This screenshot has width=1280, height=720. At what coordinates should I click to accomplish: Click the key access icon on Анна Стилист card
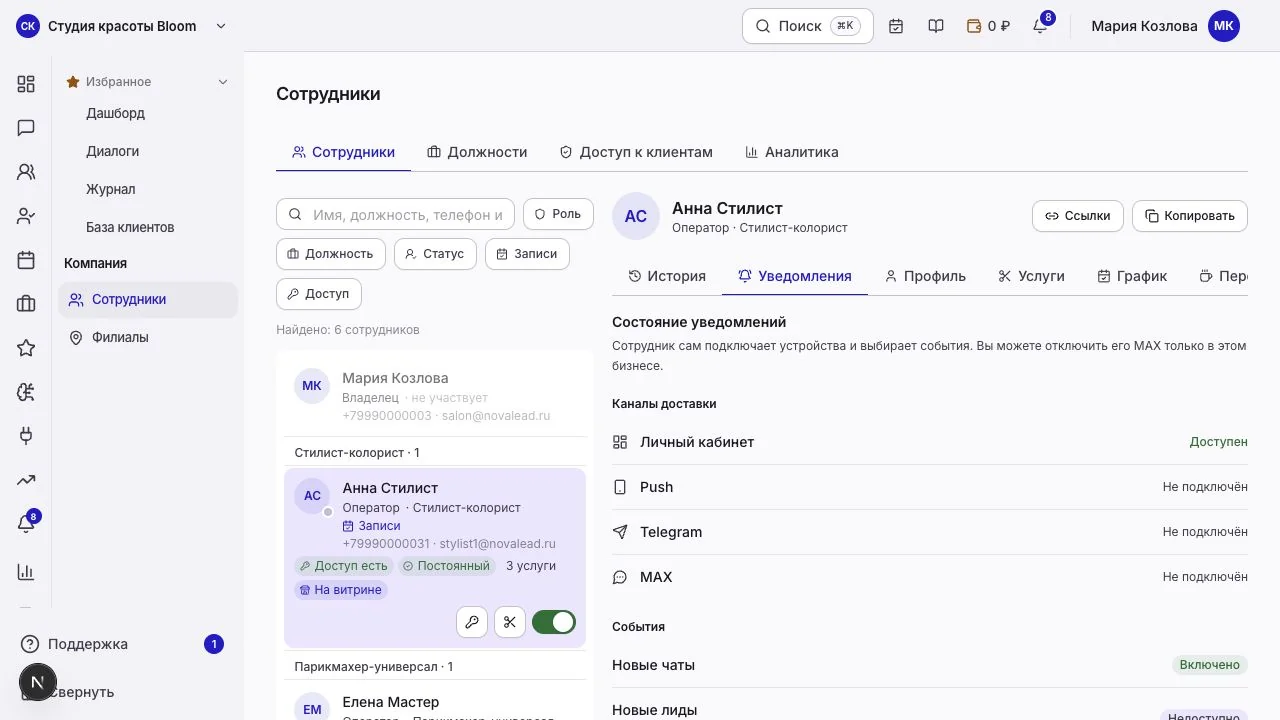pos(472,622)
